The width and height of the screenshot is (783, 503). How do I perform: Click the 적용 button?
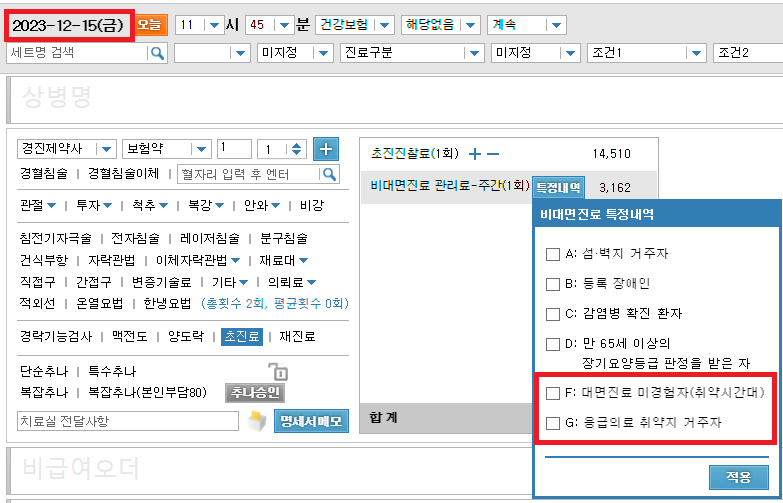pyautogui.click(x=739, y=477)
